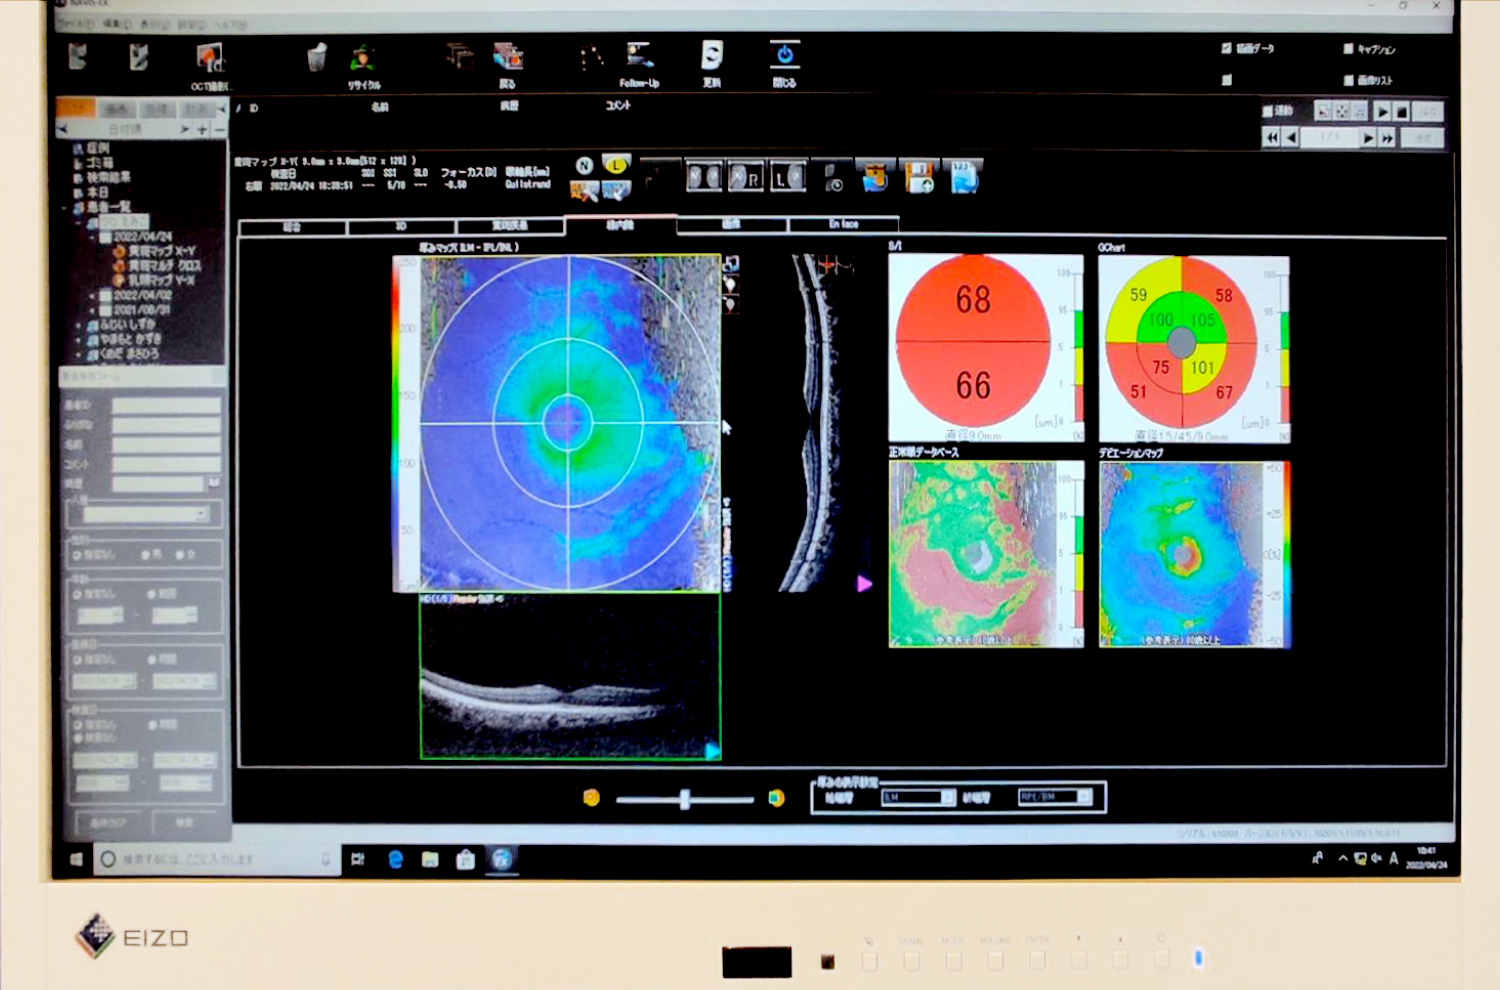Open the RPE/BM layer dropdown
Image resolution: width=1500 pixels, height=990 pixels.
(1054, 797)
